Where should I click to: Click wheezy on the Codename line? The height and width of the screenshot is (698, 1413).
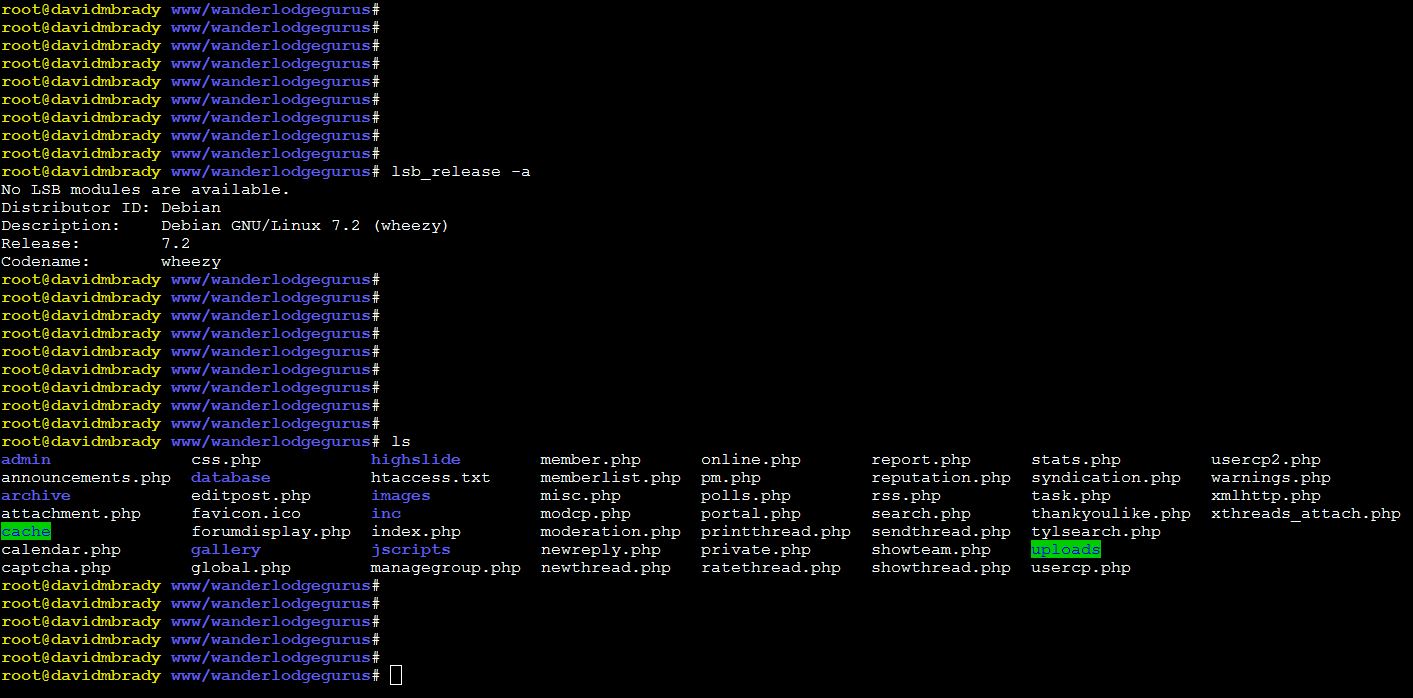tap(190, 262)
